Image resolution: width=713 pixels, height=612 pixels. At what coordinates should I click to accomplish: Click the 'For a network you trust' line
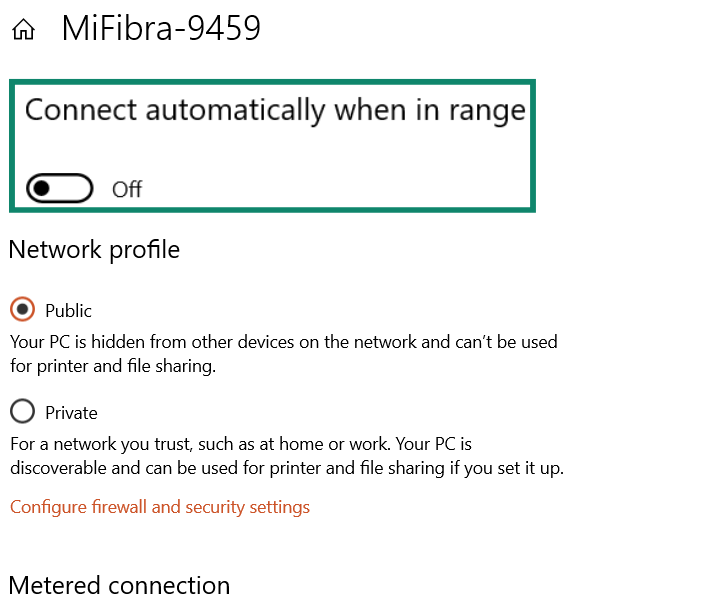tap(240, 443)
